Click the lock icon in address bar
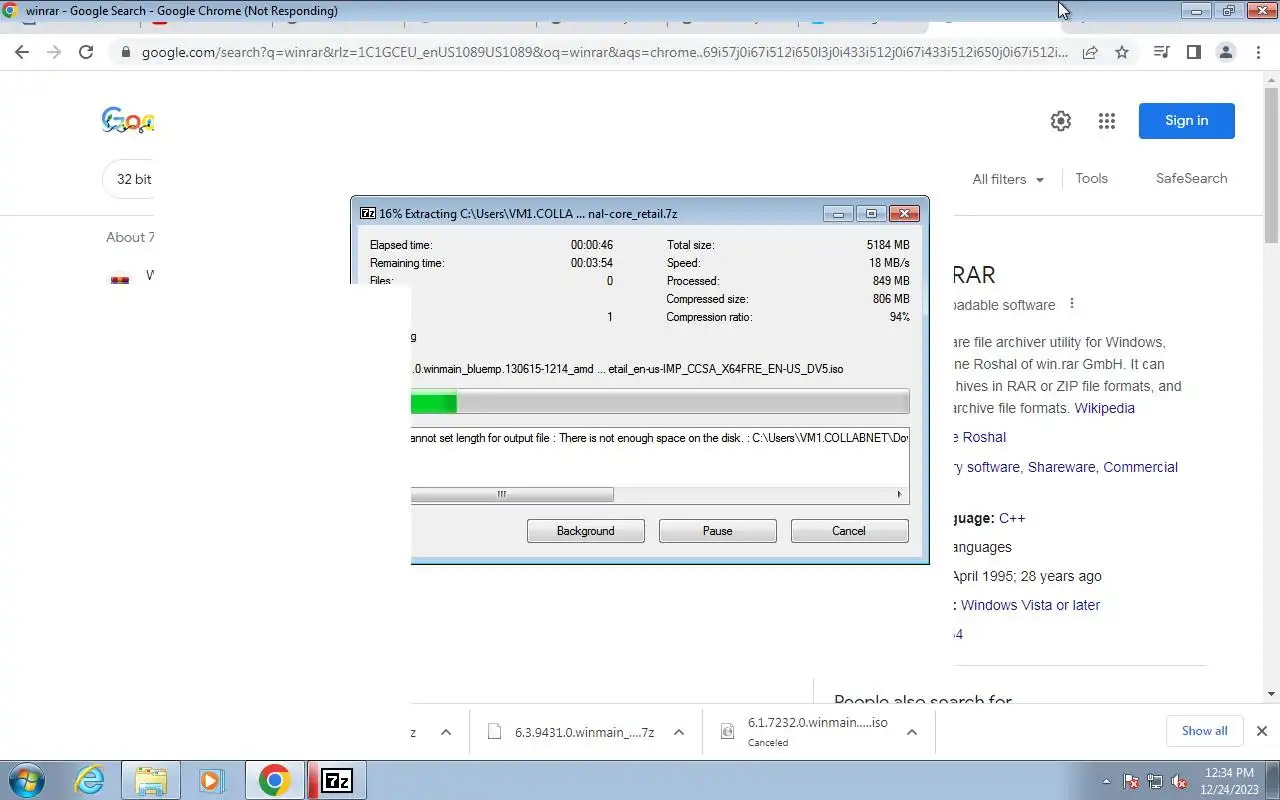This screenshot has width=1280, height=800. pos(125,52)
